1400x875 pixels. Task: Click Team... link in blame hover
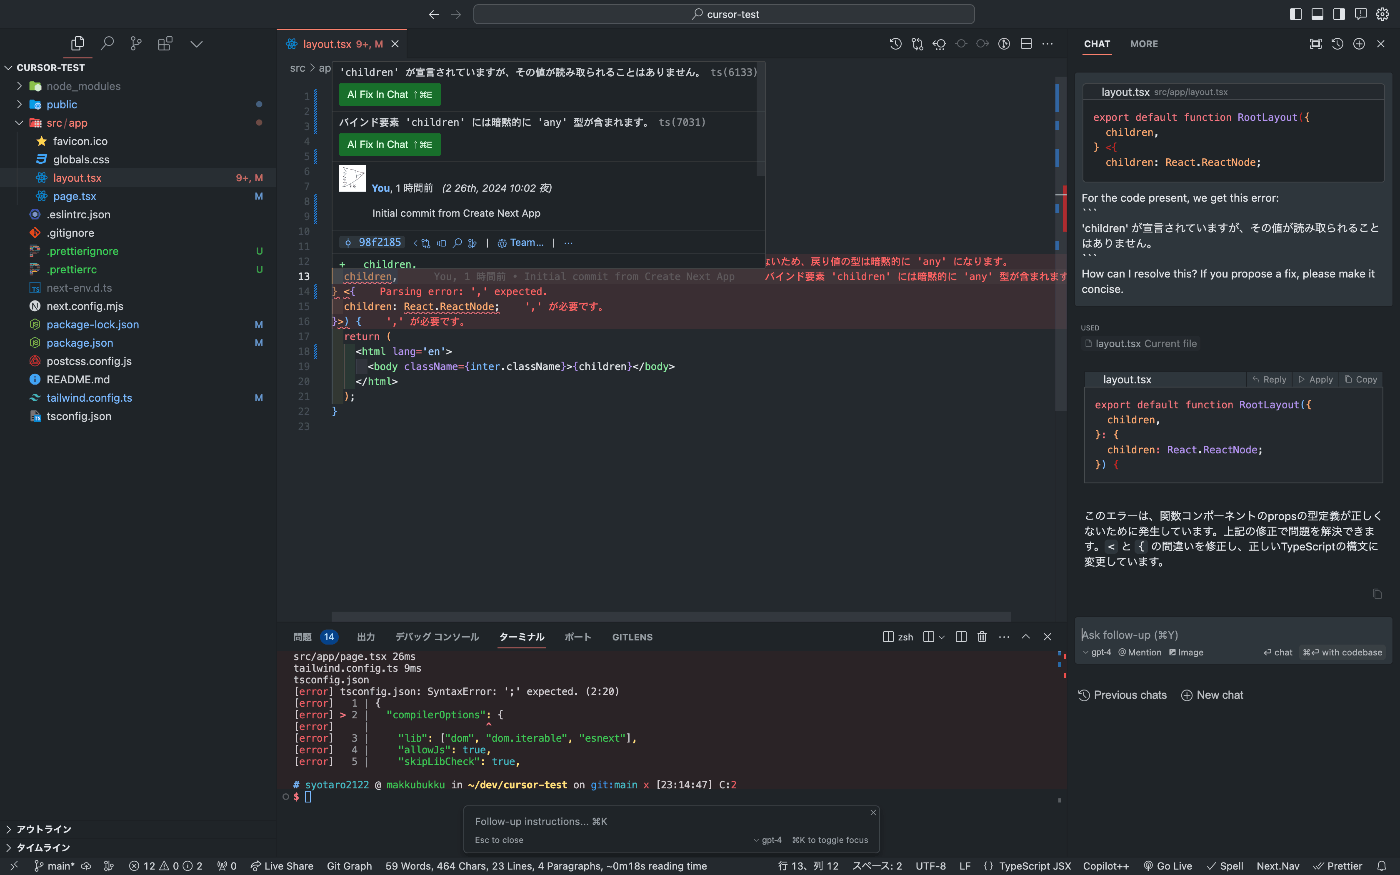tap(521, 243)
